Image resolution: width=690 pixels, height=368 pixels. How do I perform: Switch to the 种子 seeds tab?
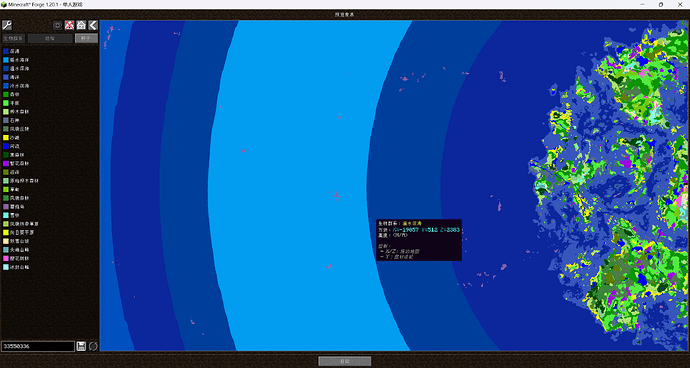tap(86, 38)
